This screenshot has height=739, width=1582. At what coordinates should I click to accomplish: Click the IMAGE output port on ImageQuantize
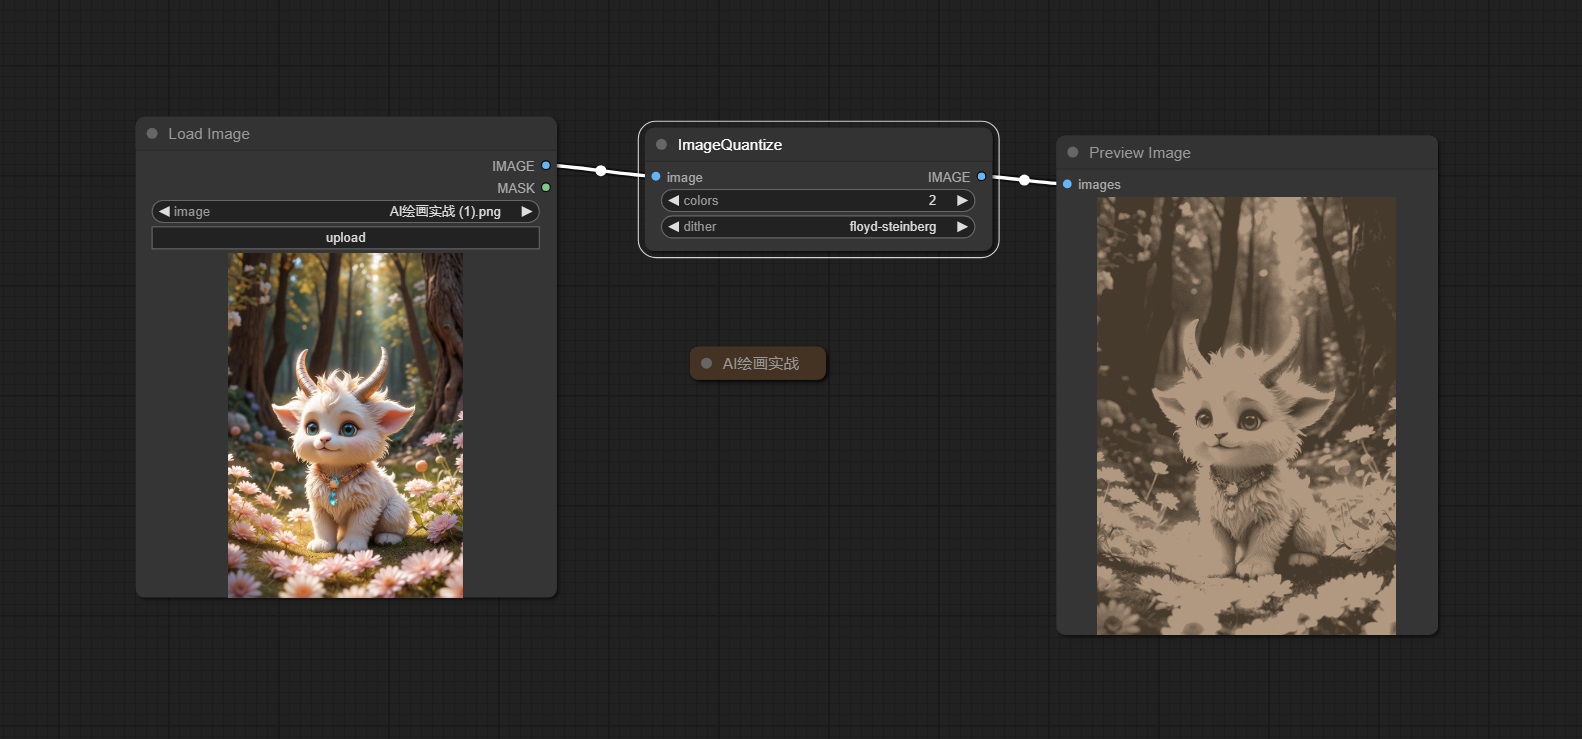[981, 177]
